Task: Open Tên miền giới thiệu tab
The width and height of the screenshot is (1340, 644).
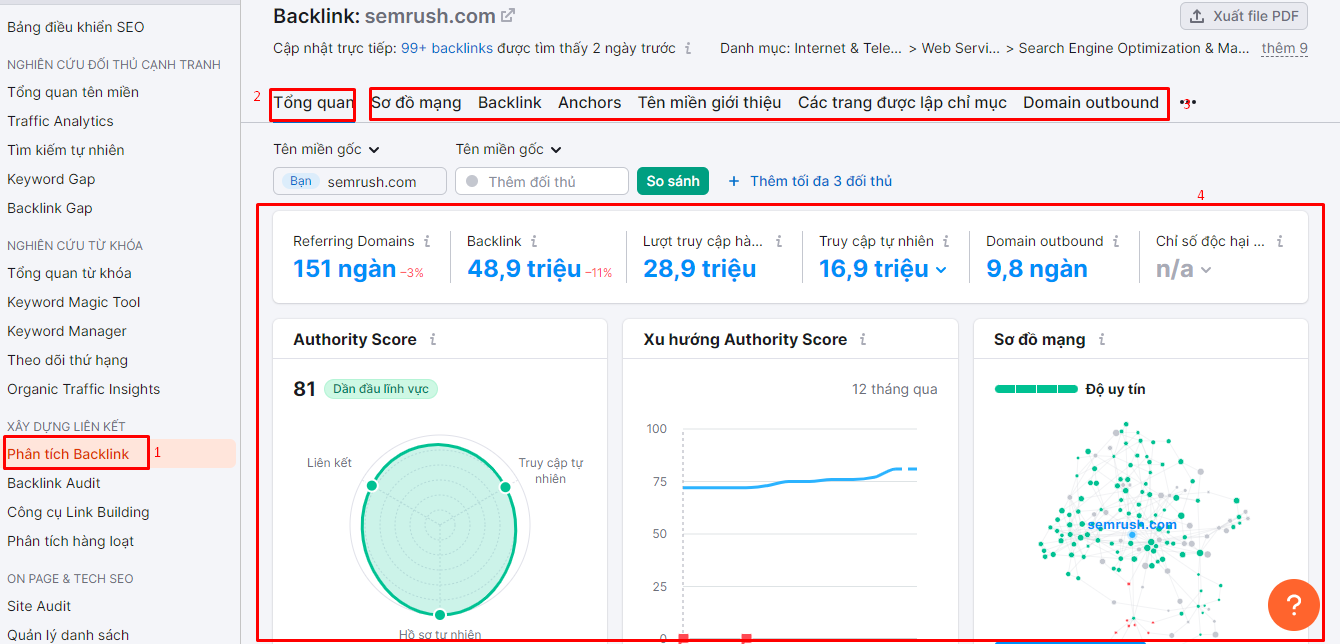Action: point(710,102)
